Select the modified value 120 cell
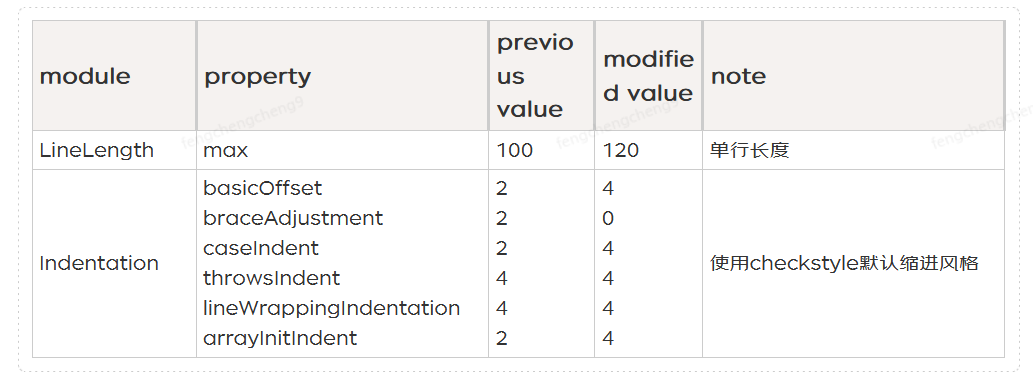The height and width of the screenshot is (380, 1033). (648, 150)
